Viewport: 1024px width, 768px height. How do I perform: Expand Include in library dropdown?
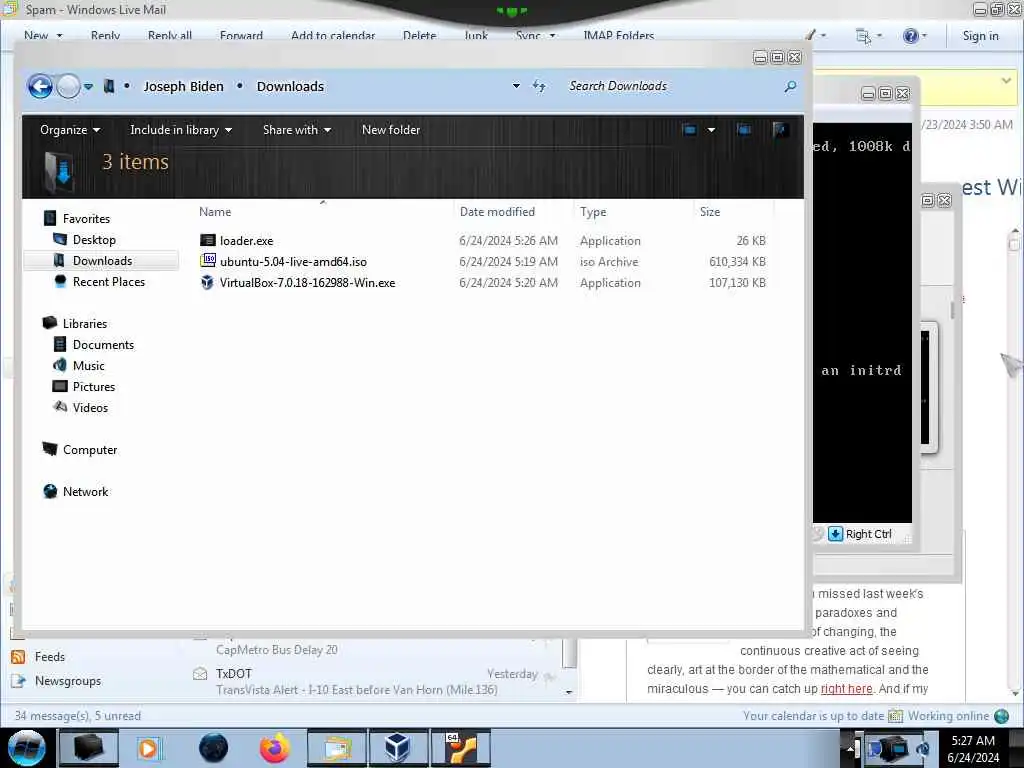coord(181,130)
